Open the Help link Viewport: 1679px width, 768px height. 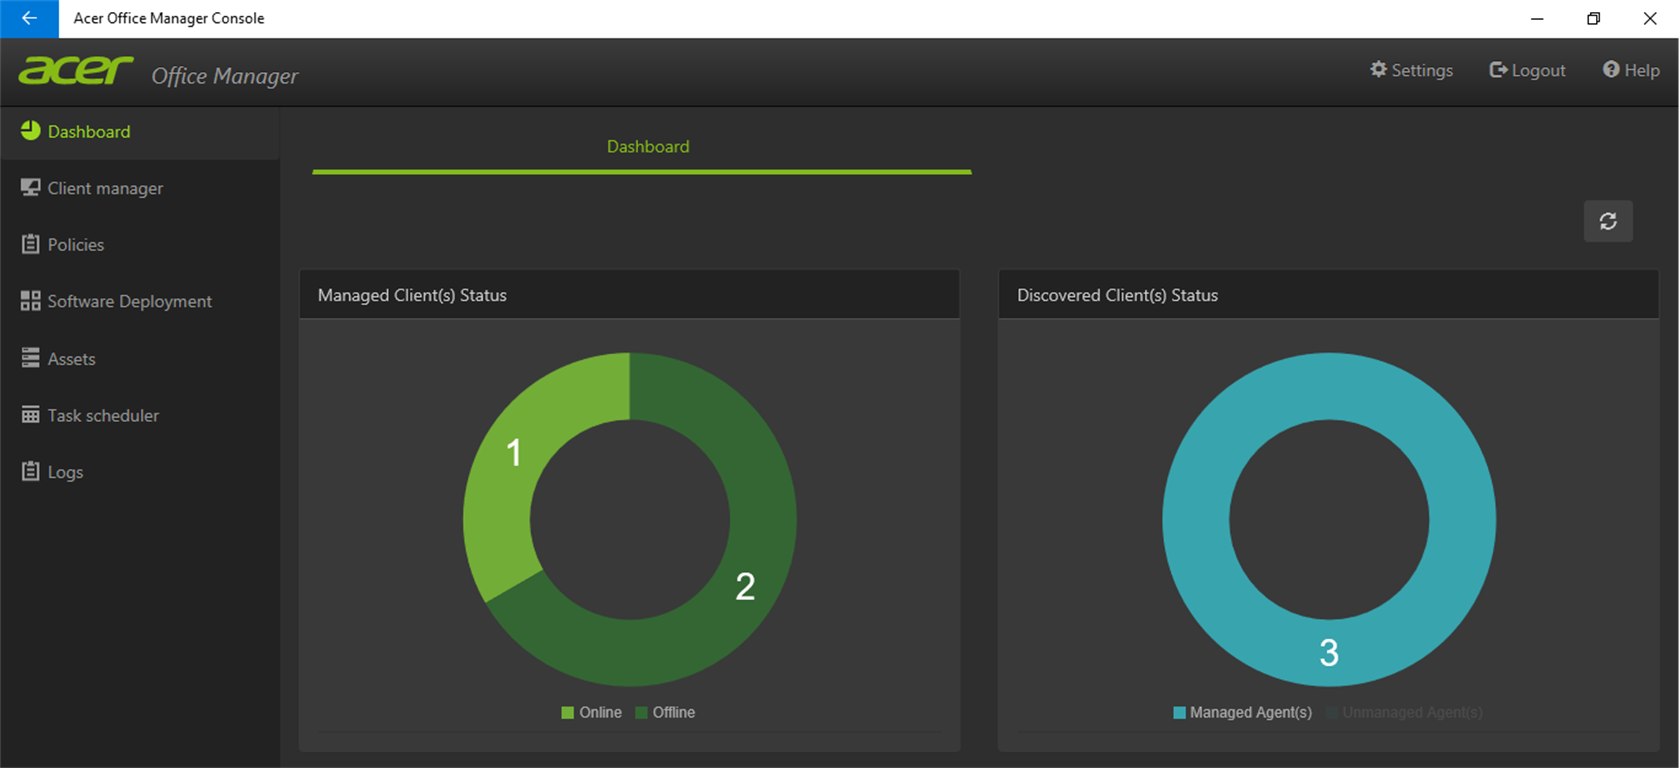click(1631, 70)
